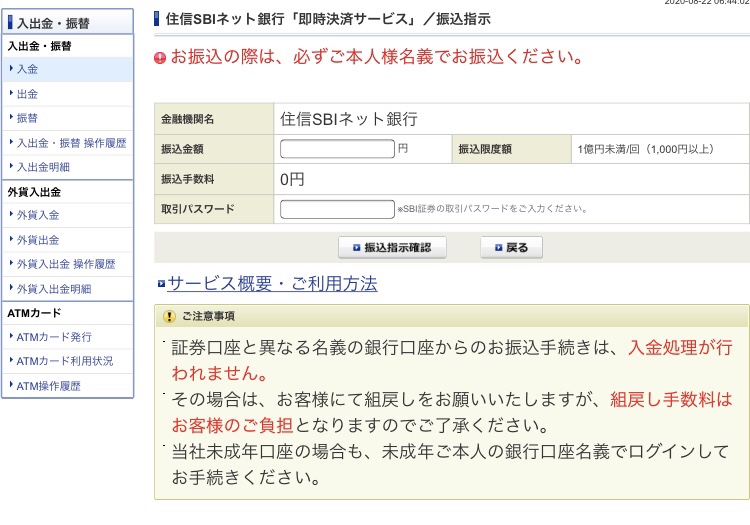Image resolution: width=750 pixels, height=525 pixels.
Task: Click the yellow ご注意事項 warning icon
Action: click(x=169, y=316)
